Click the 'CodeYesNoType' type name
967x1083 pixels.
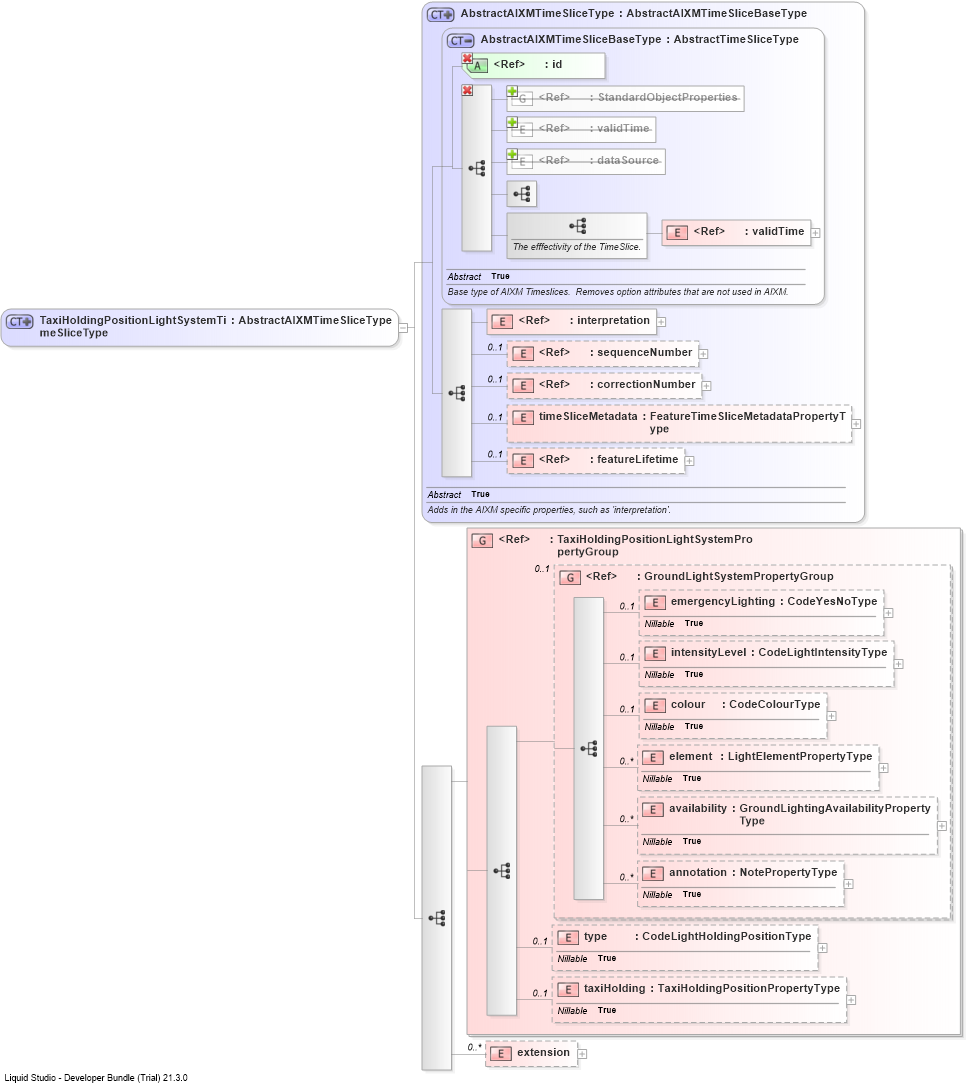(832, 602)
